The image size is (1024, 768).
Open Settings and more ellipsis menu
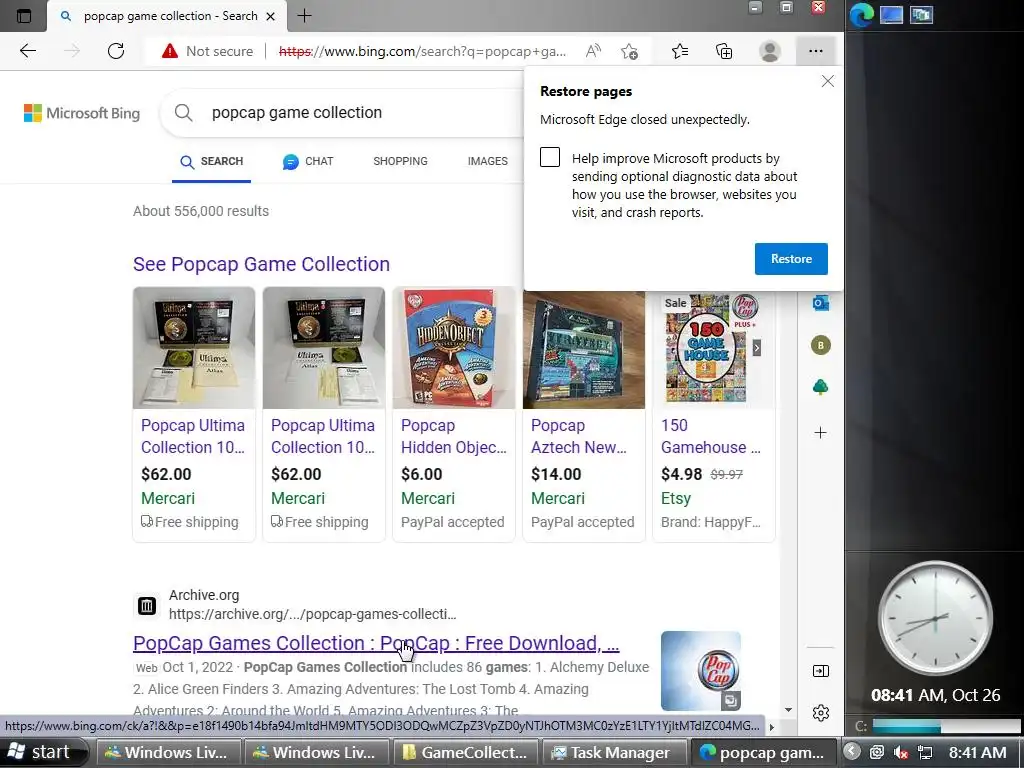pyautogui.click(x=816, y=51)
